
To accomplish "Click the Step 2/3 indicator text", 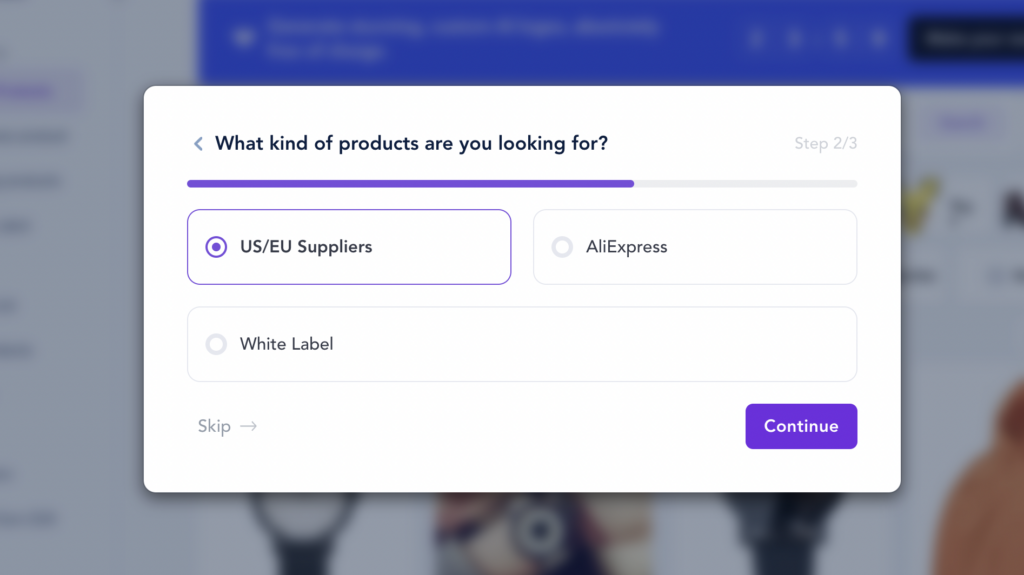I will click(825, 144).
